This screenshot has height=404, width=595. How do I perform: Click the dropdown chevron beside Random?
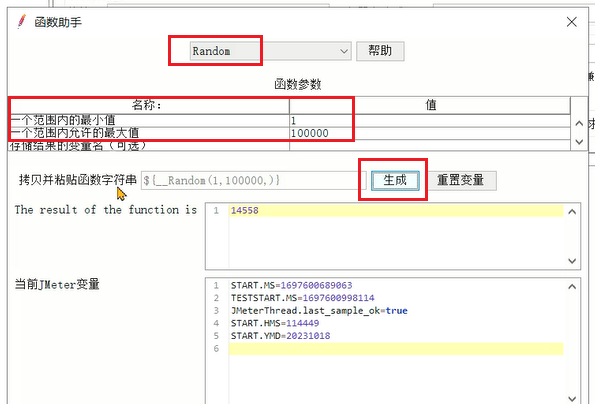pyautogui.click(x=344, y=51)
